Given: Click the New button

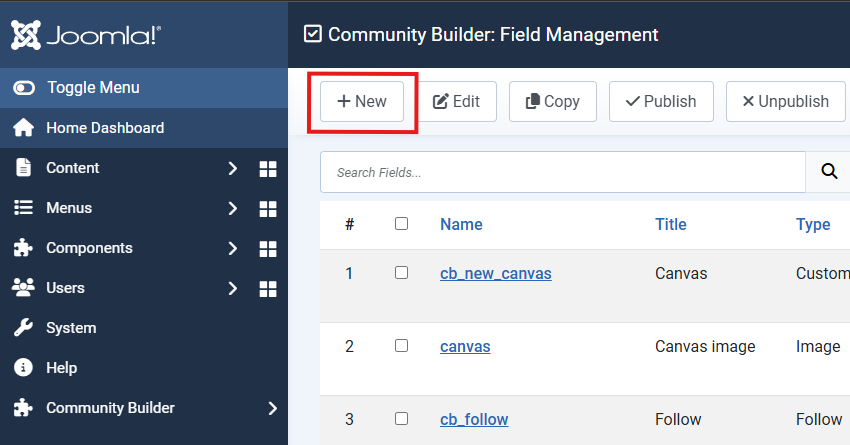Looking at the screenshot, I should coord(362,101).
